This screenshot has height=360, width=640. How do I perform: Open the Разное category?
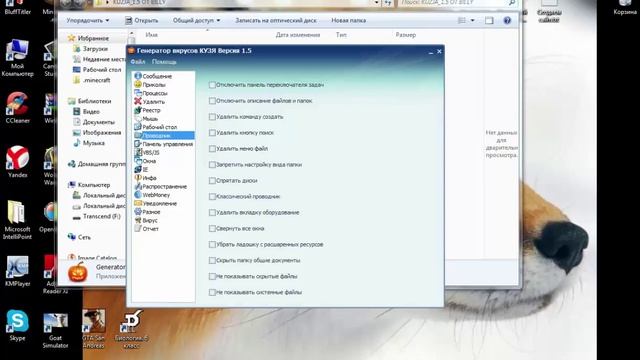pos(147,212)
